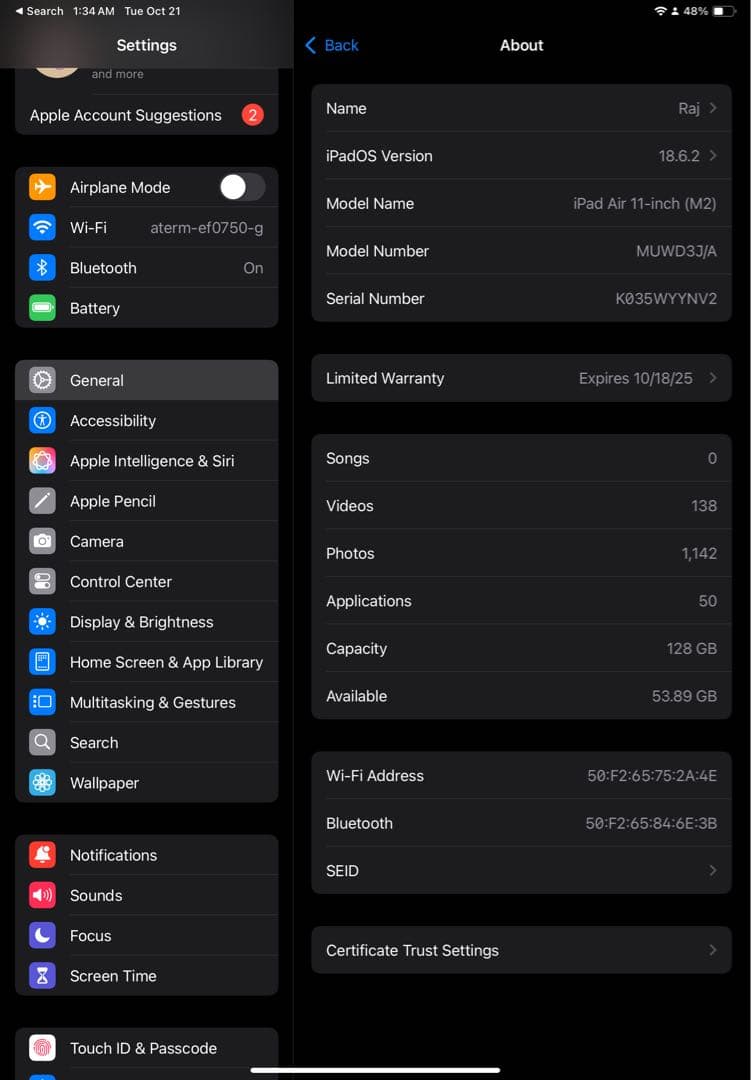Open Apple Account Suggestions
The image size is (751, 1080).
147,115
